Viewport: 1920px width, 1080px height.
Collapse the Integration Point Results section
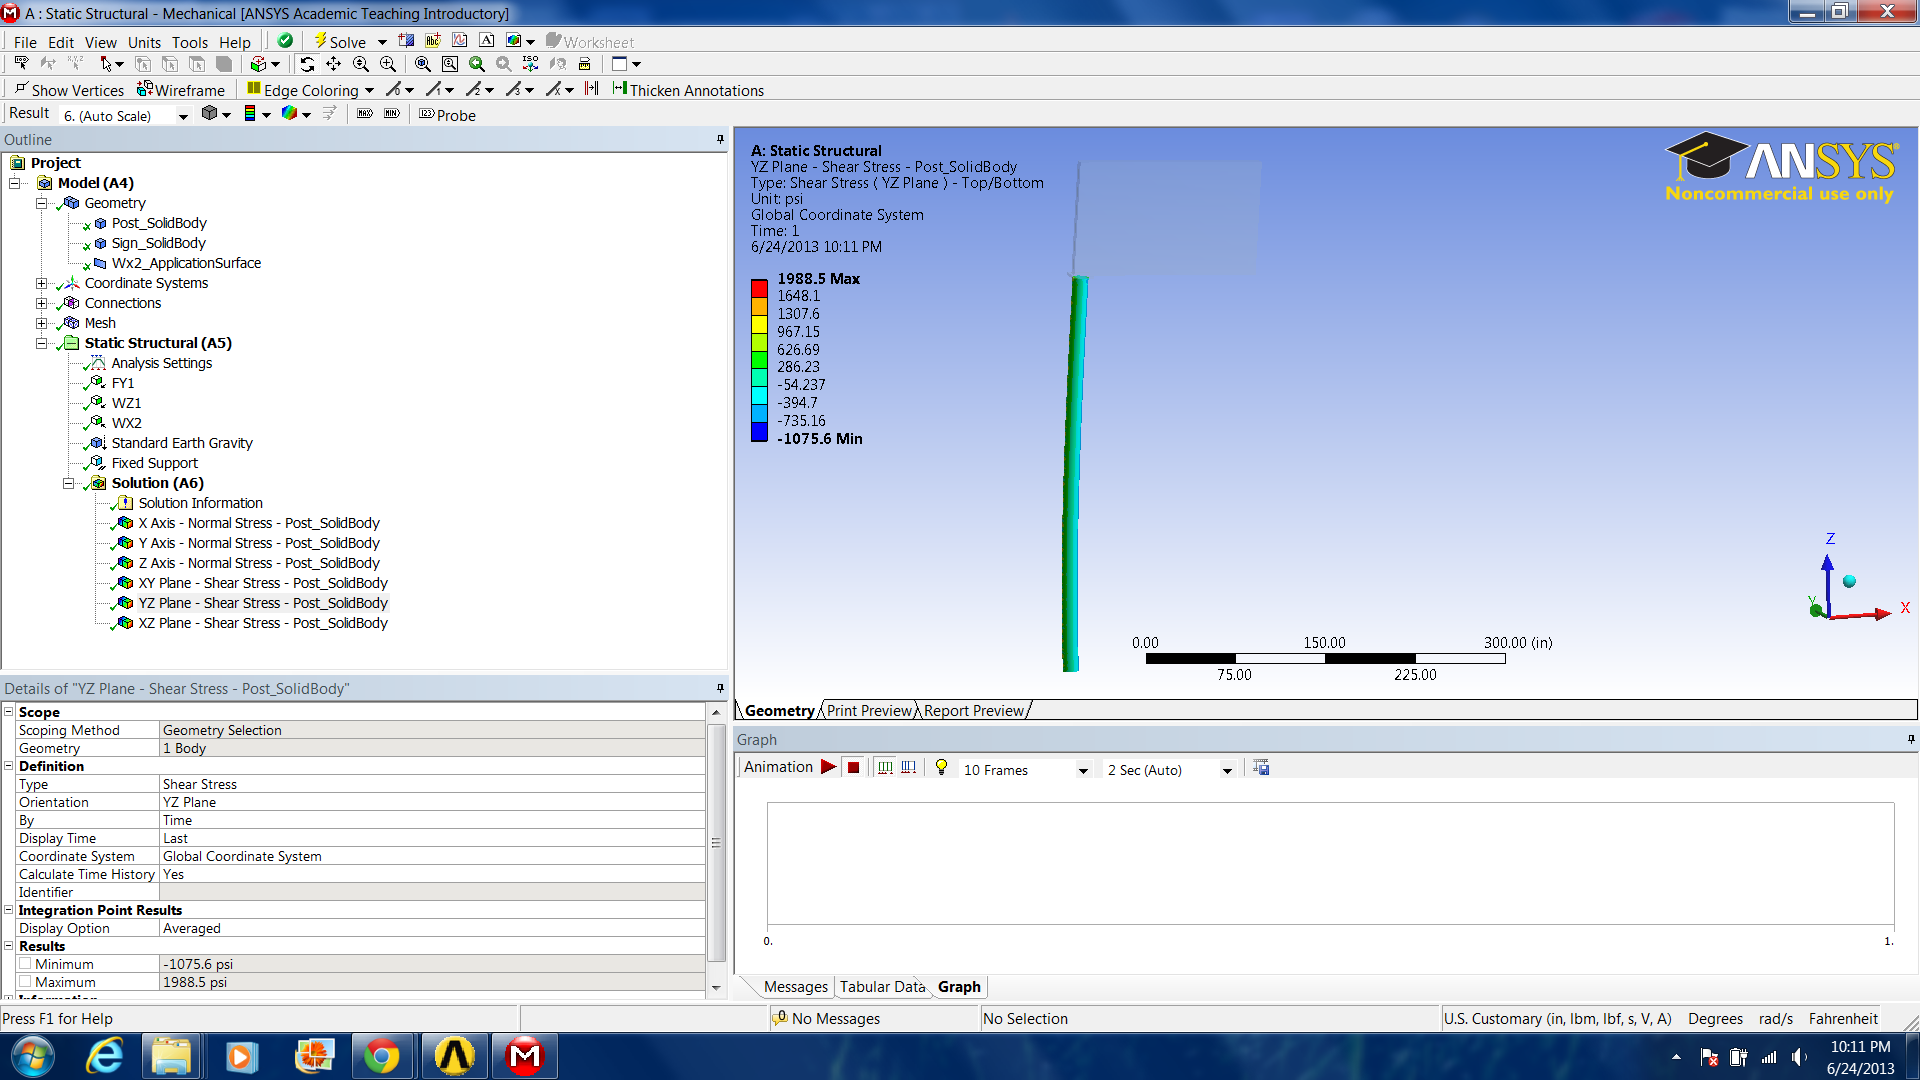click(8, 910)
